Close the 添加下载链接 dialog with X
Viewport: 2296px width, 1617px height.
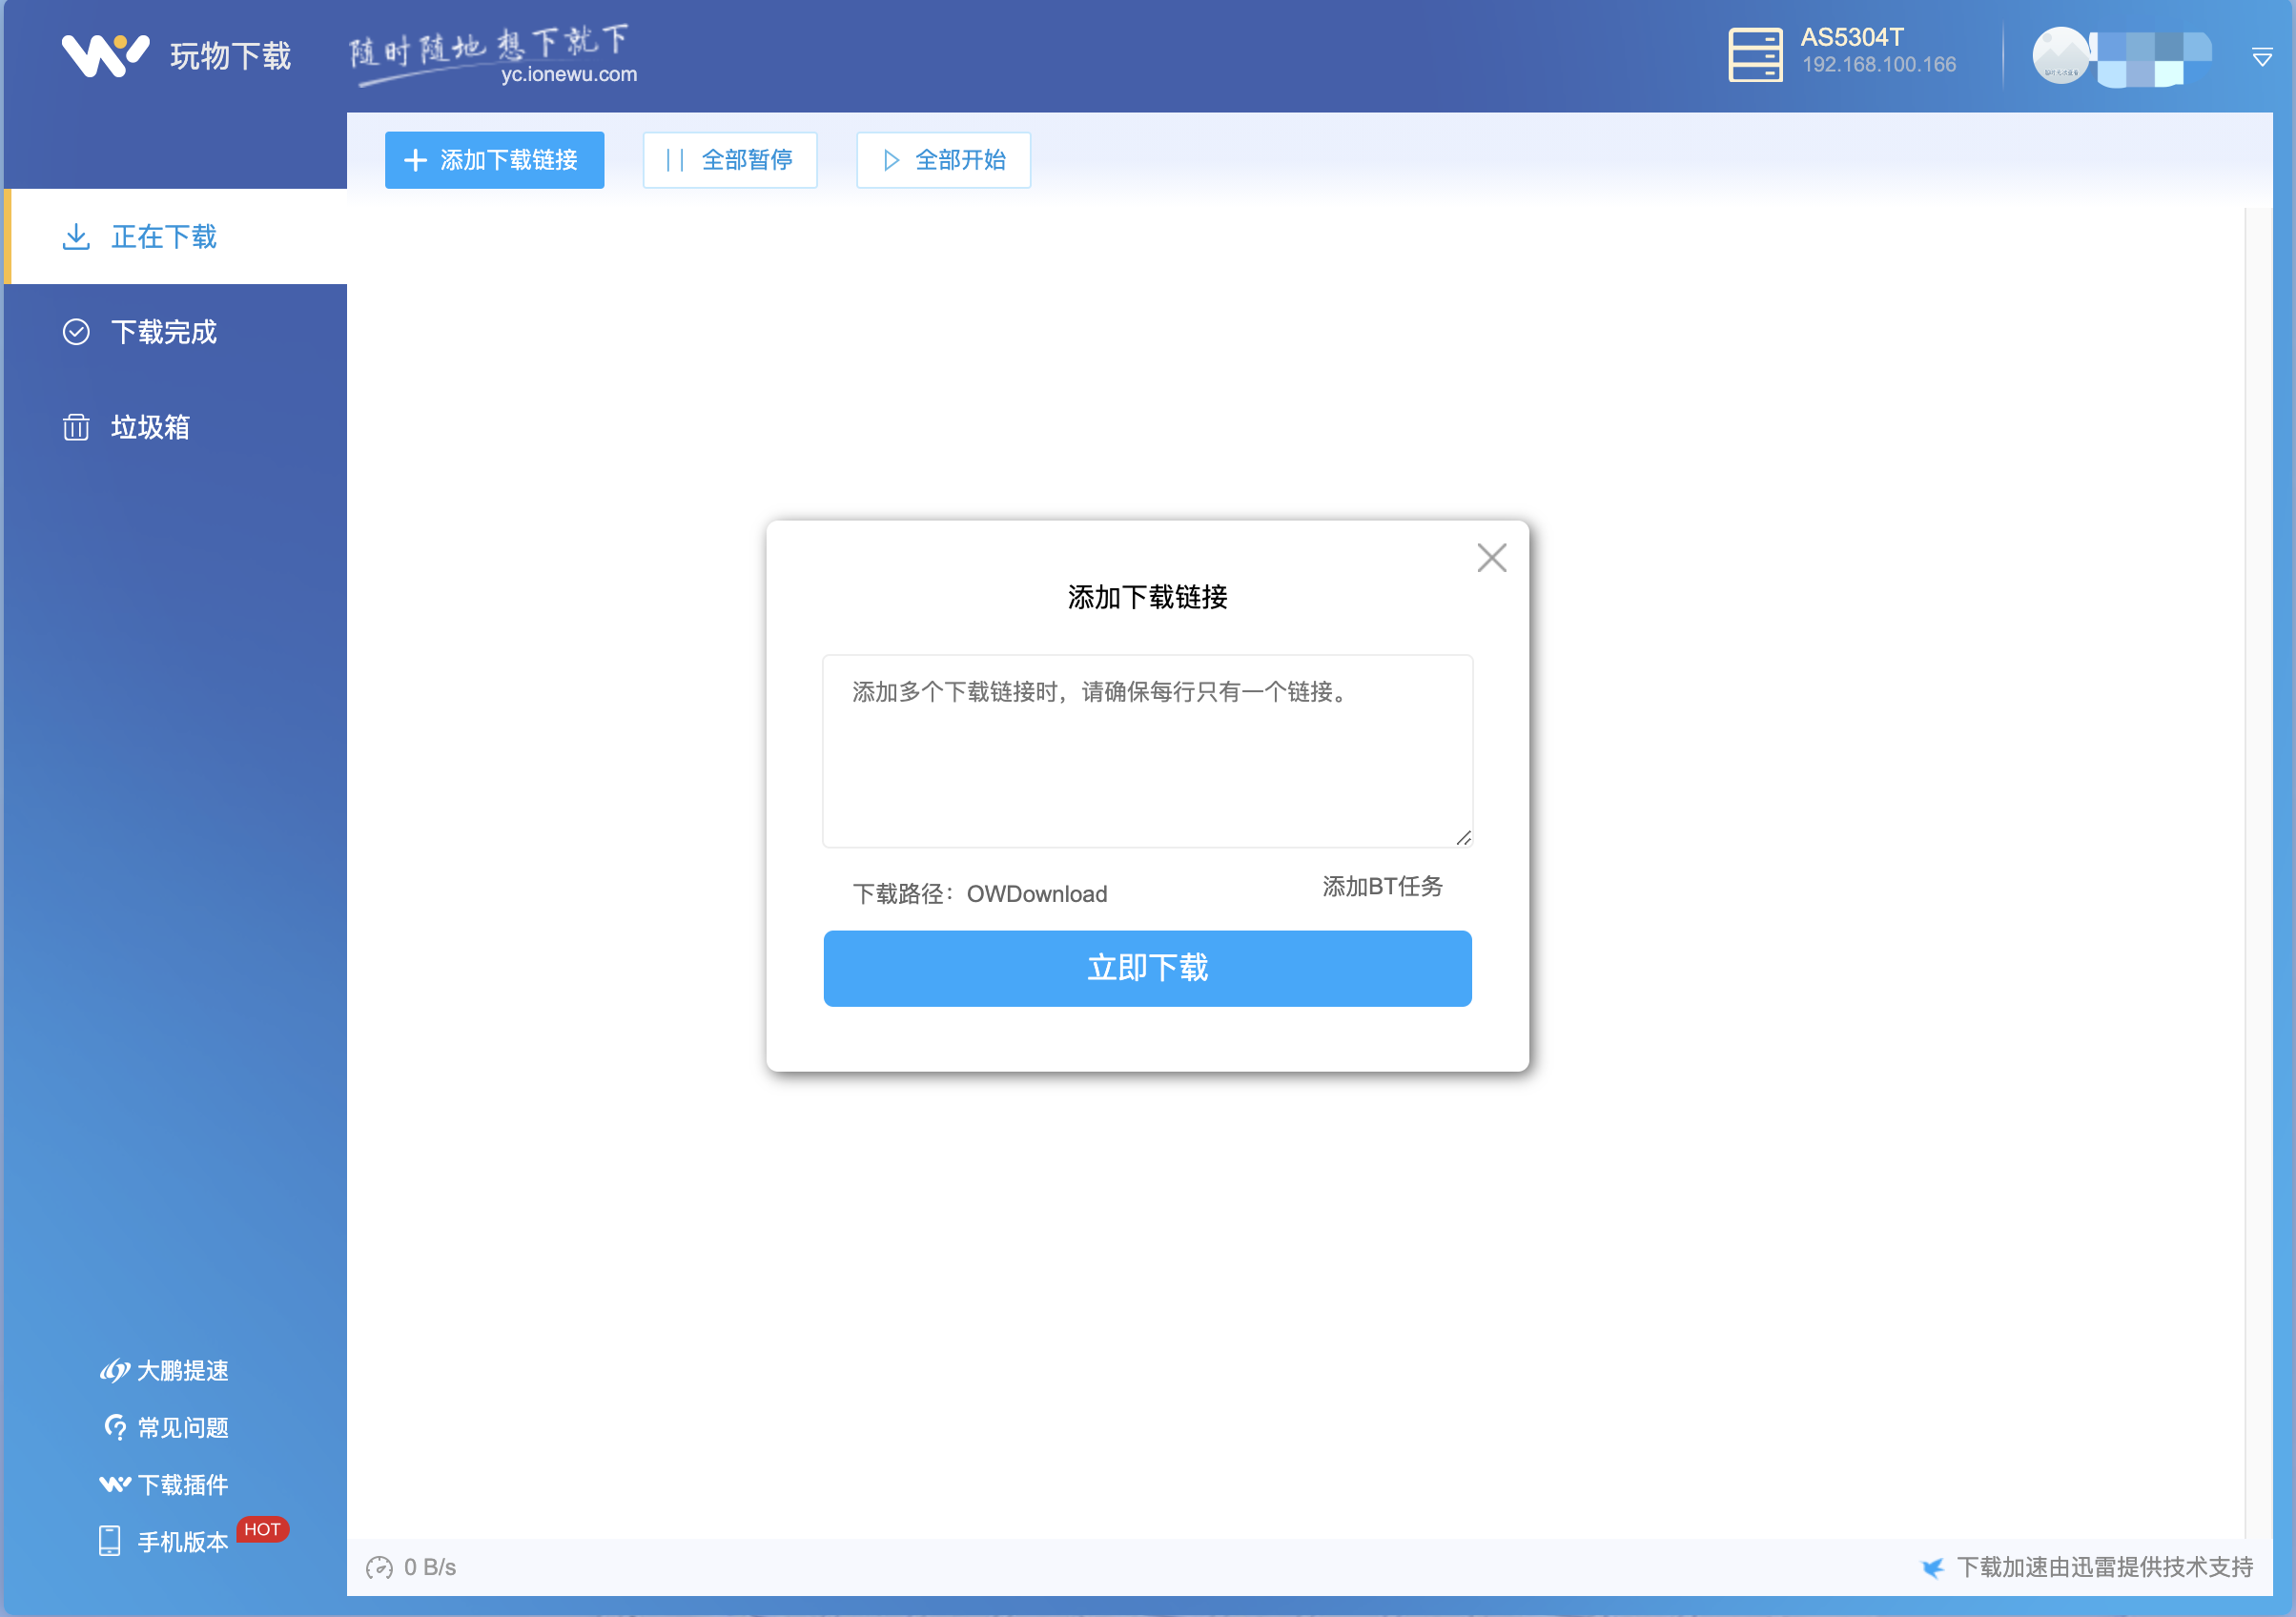(1491, 558)
